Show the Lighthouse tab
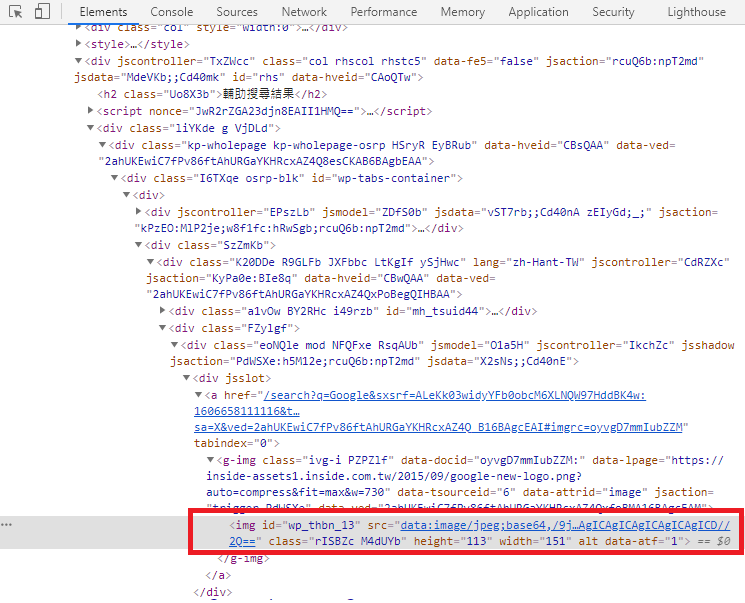 [696, 12]
